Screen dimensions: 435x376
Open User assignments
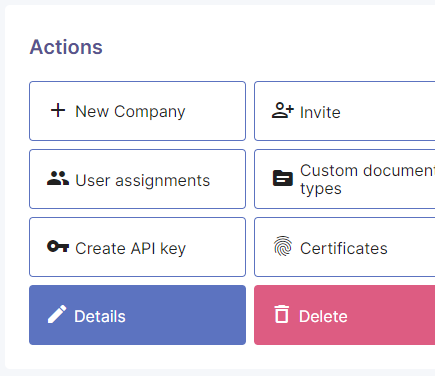[137, 179]
